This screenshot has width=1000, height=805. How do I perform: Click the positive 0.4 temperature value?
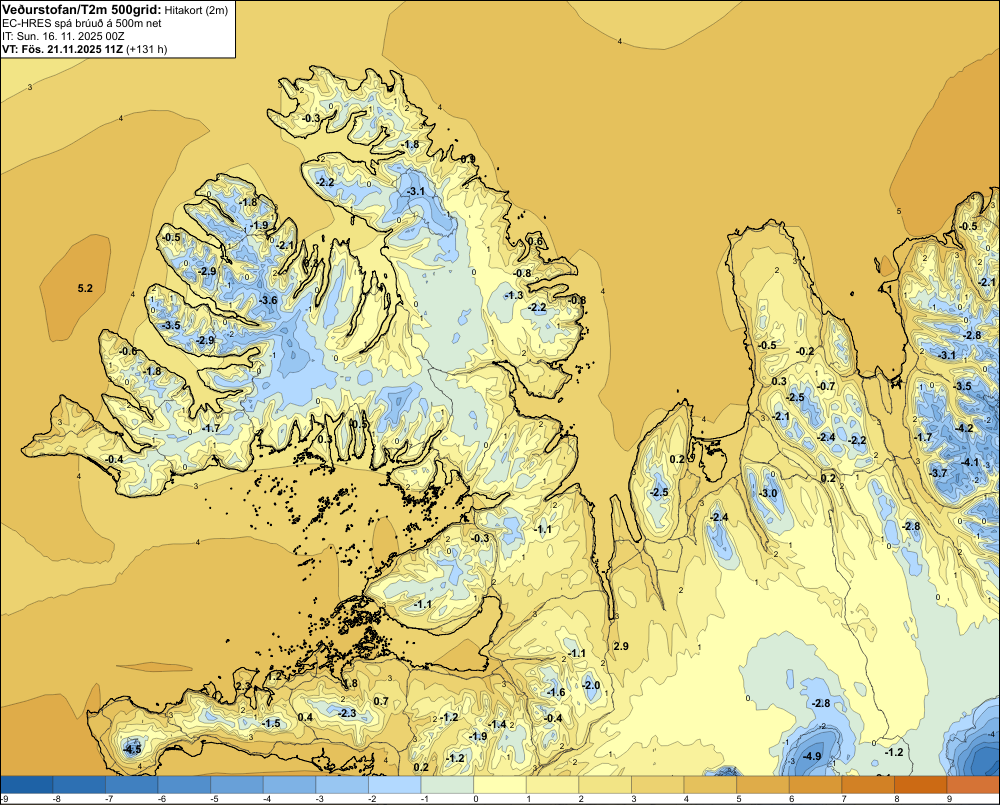coord(305,718)
